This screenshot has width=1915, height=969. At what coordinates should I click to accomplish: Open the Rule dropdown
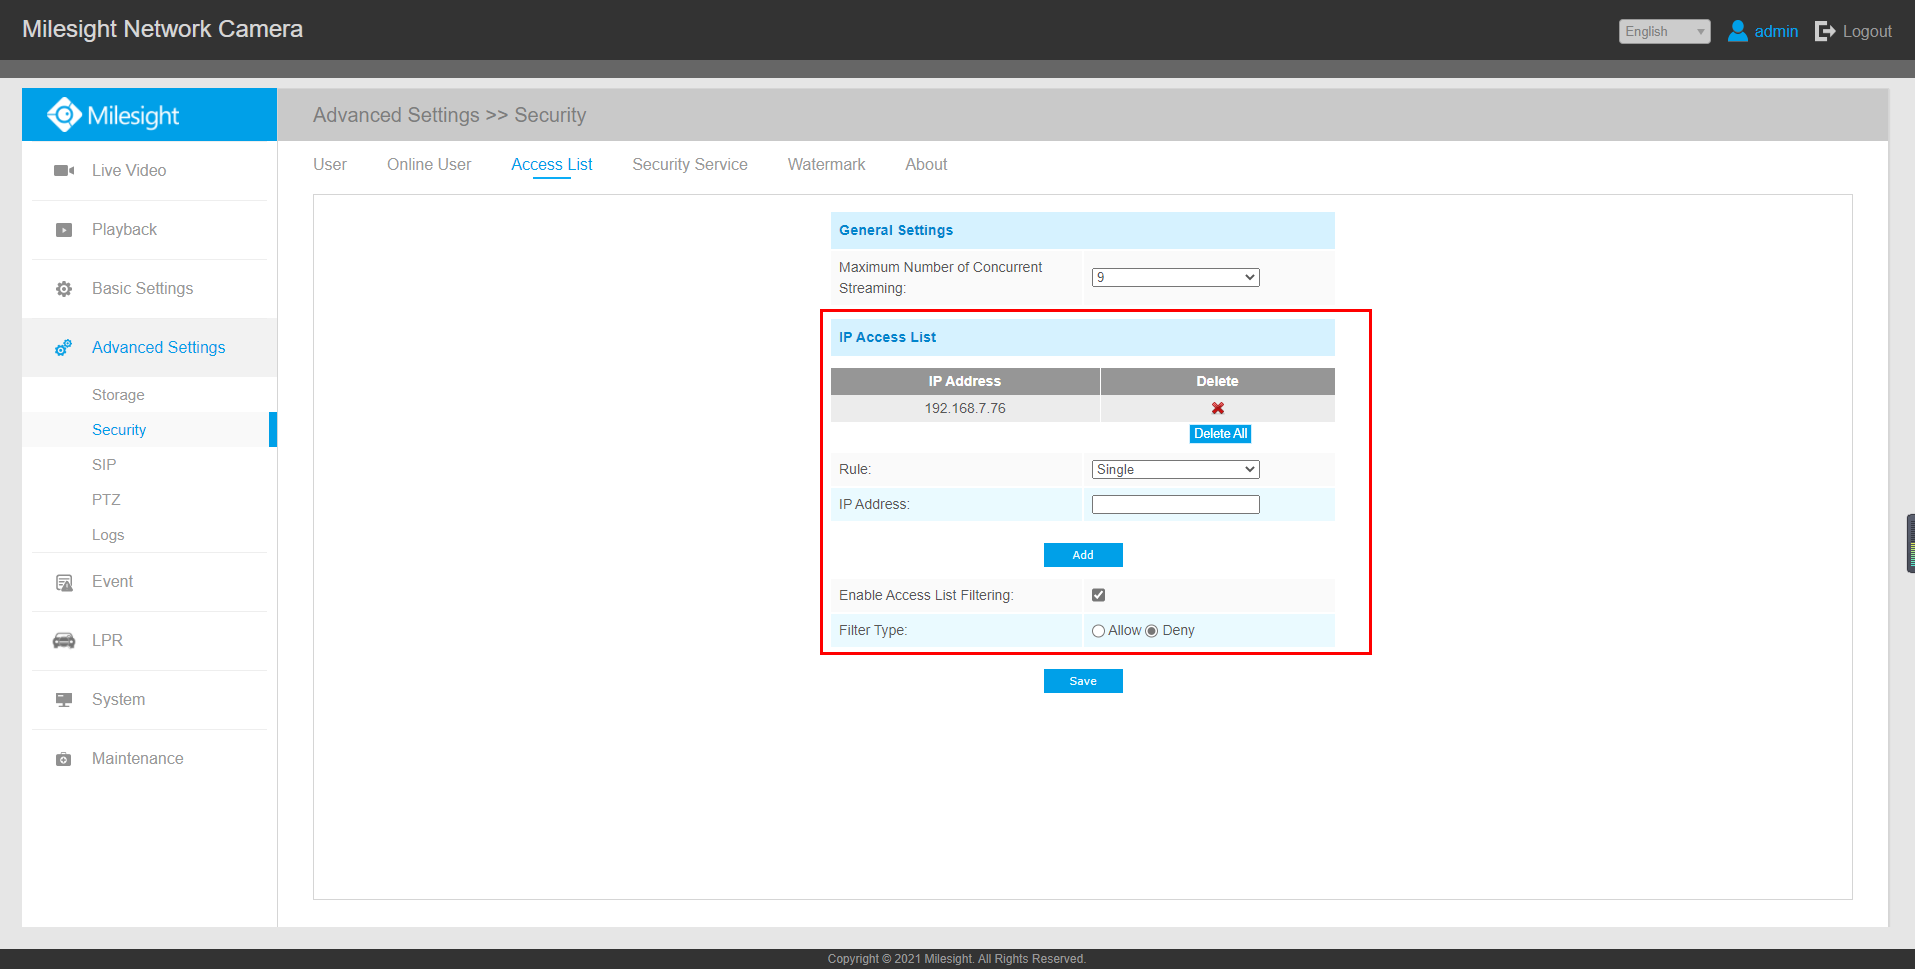(1175, 469)
